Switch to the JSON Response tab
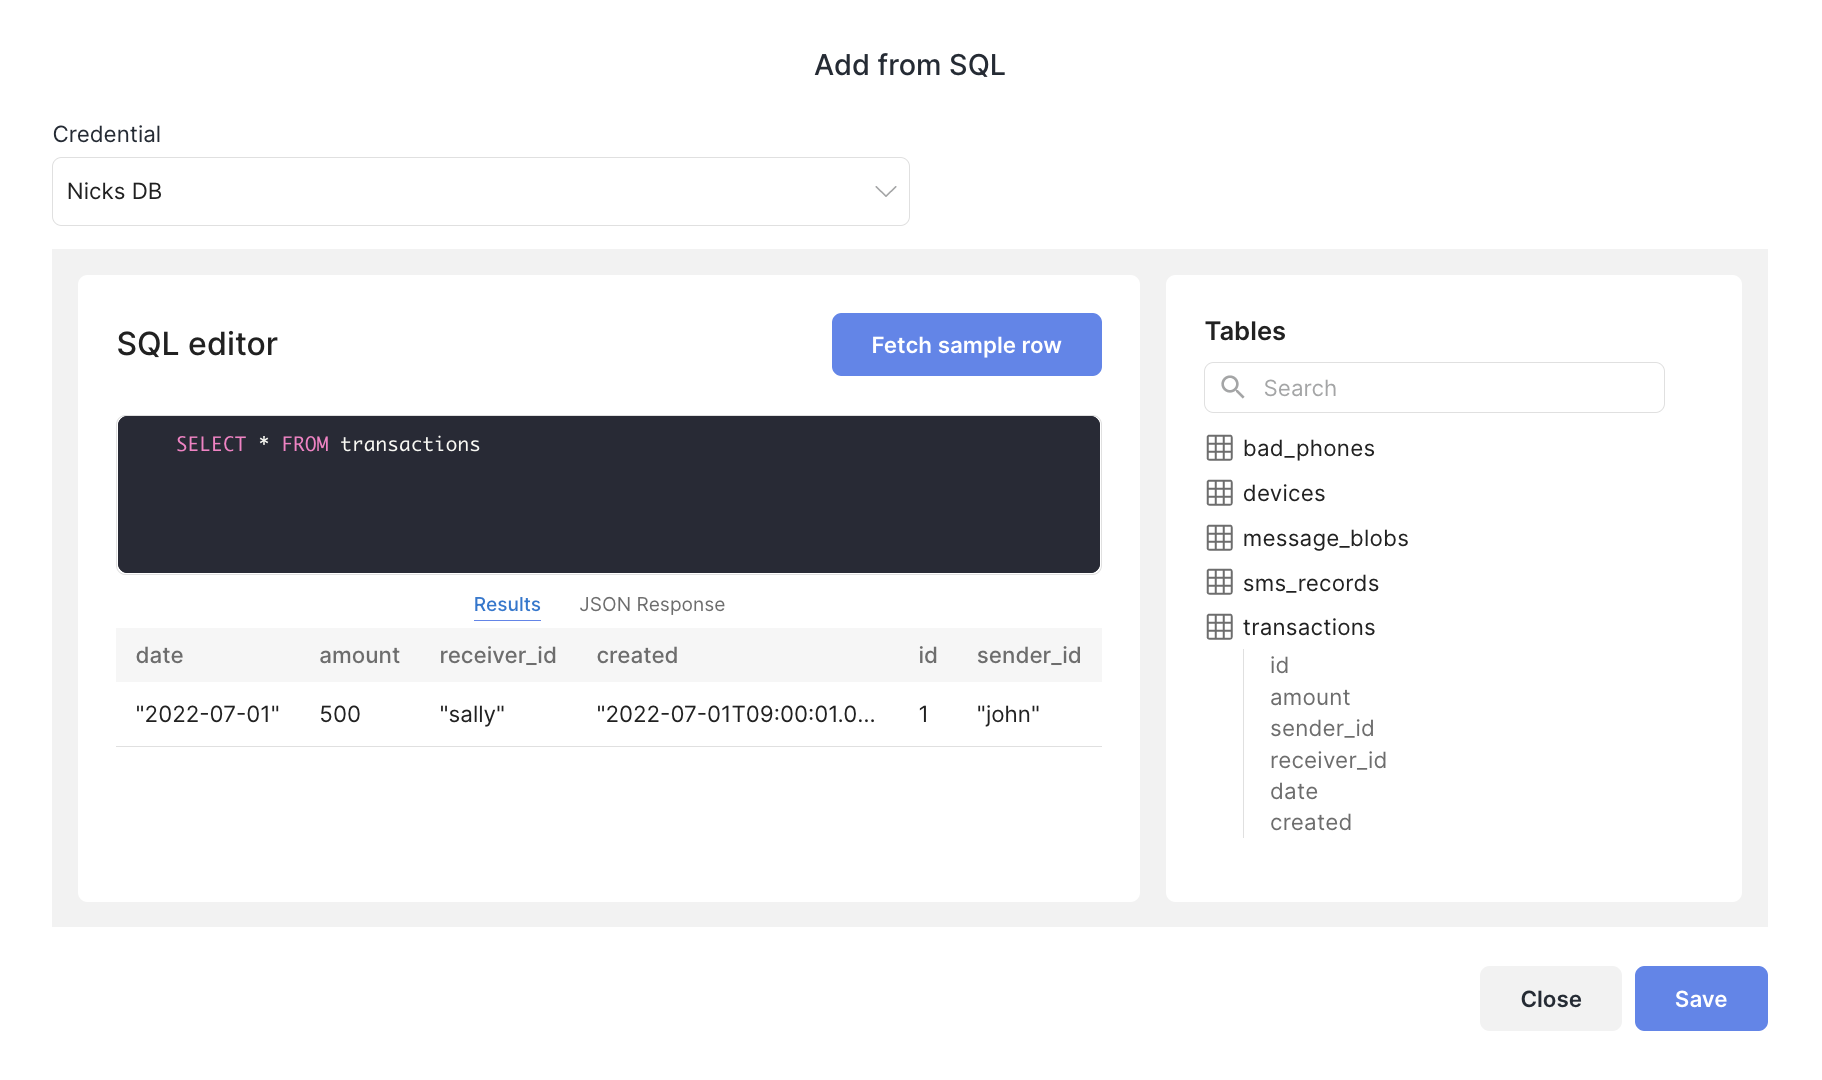 point(652,604)
